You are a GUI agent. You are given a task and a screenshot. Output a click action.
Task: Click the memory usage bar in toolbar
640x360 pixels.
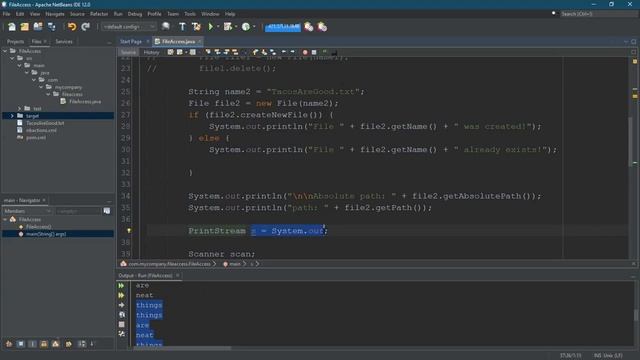[282, 27]
